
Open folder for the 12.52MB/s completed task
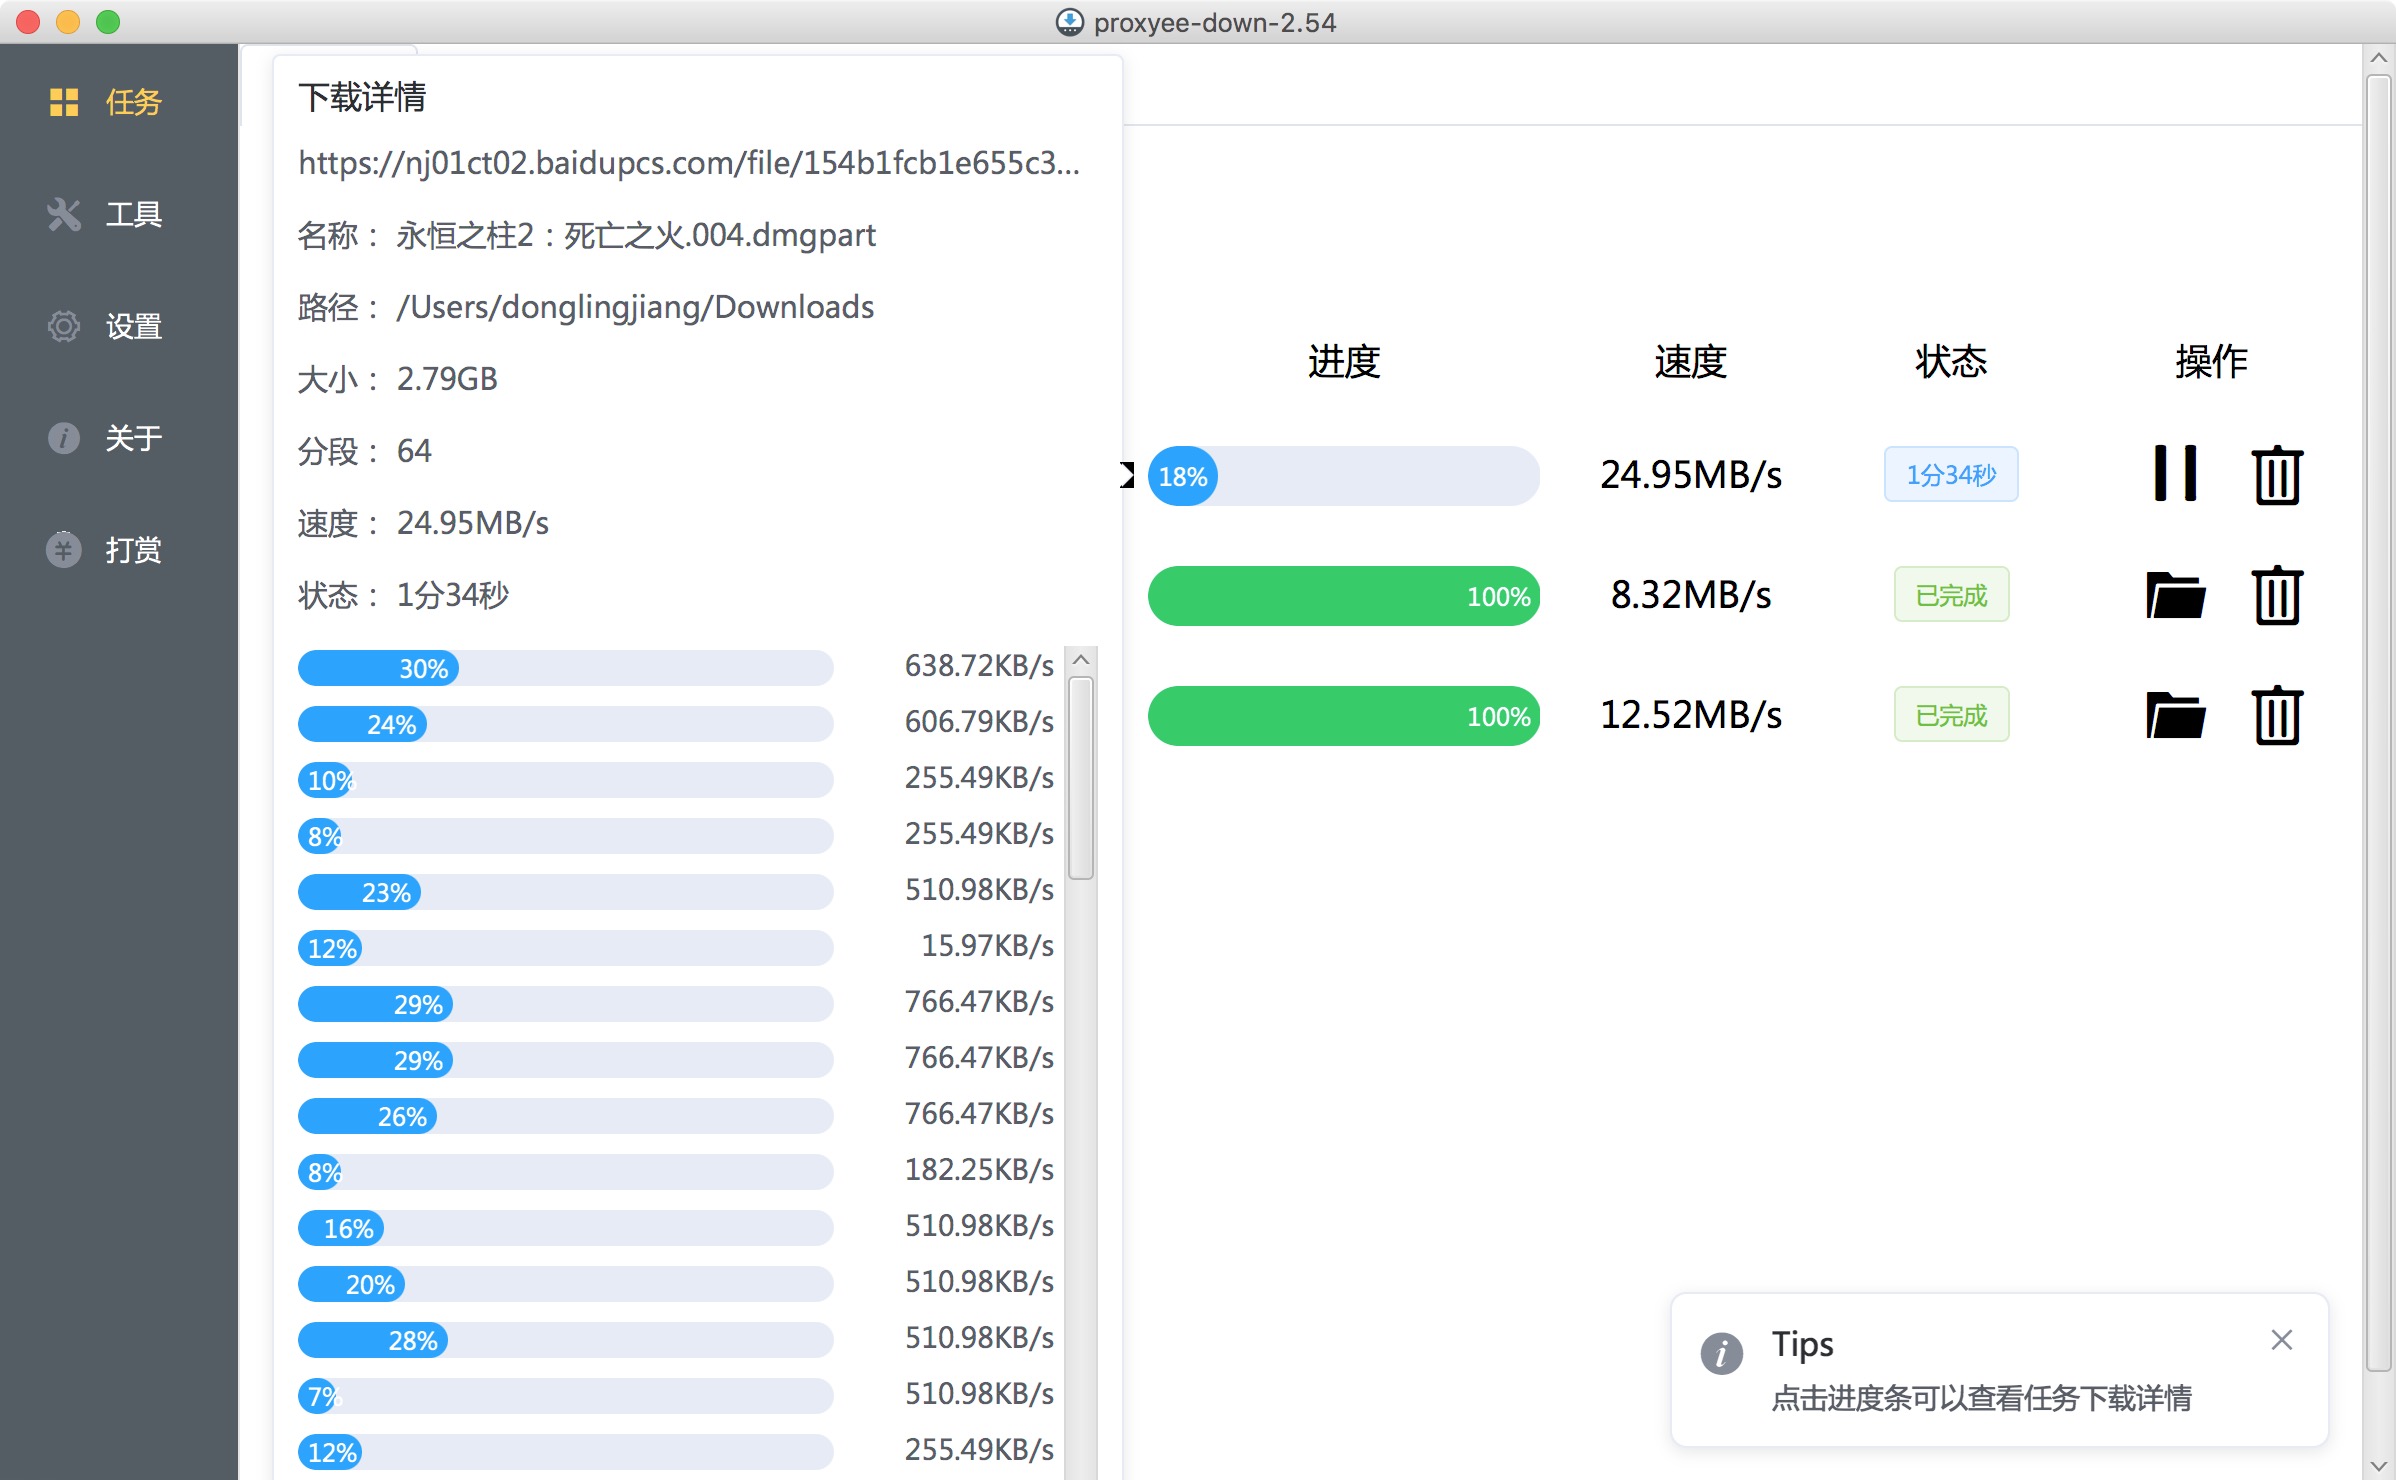(x=2175, y=716)
